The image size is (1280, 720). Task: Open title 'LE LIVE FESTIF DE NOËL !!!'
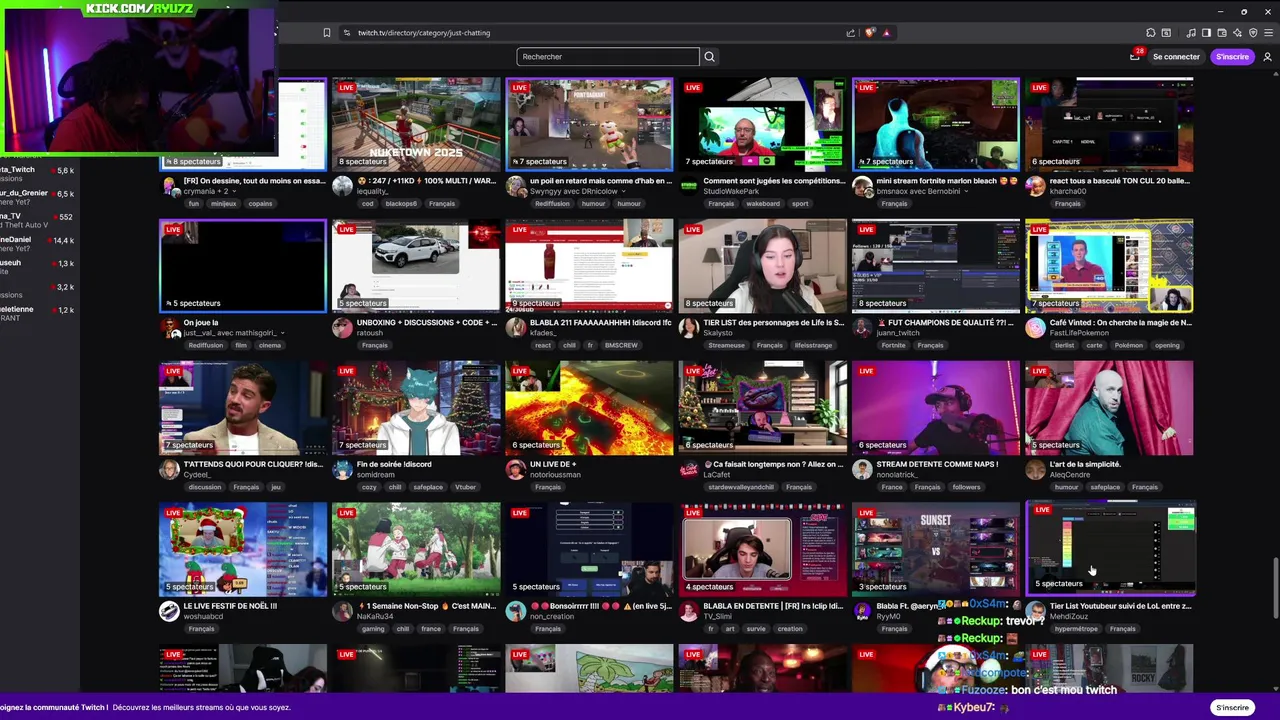click(230, 606)
